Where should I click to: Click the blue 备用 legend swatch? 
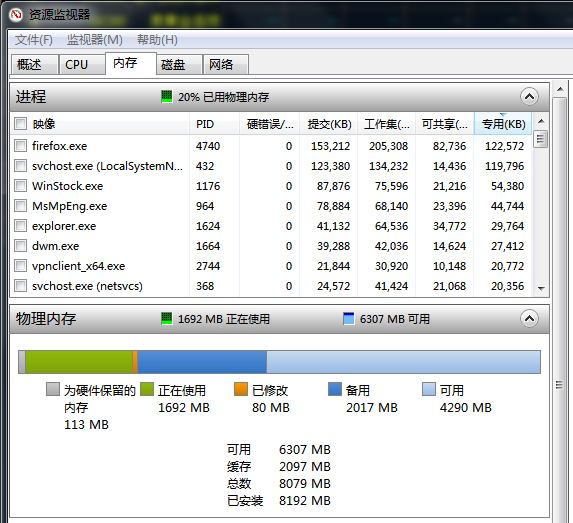[335, 389]
